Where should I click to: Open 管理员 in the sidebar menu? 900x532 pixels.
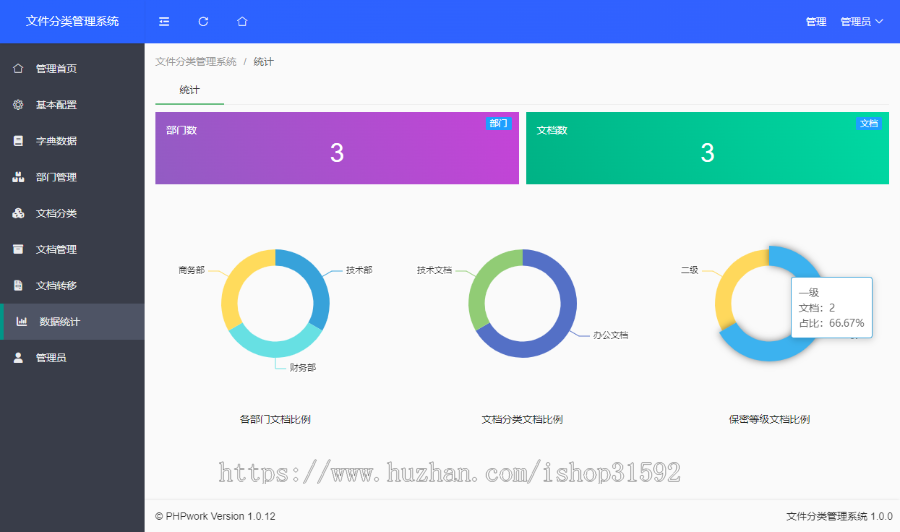(72, 358)
